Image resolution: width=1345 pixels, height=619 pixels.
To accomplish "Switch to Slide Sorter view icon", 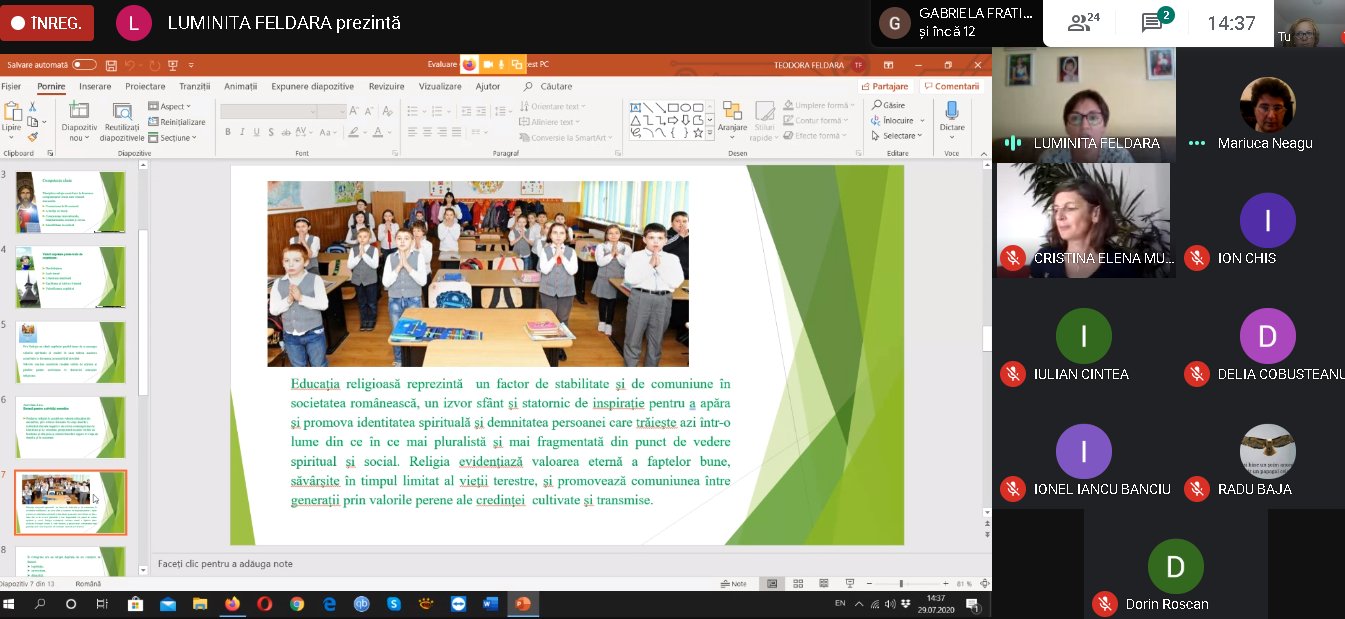I will (797, 582).
